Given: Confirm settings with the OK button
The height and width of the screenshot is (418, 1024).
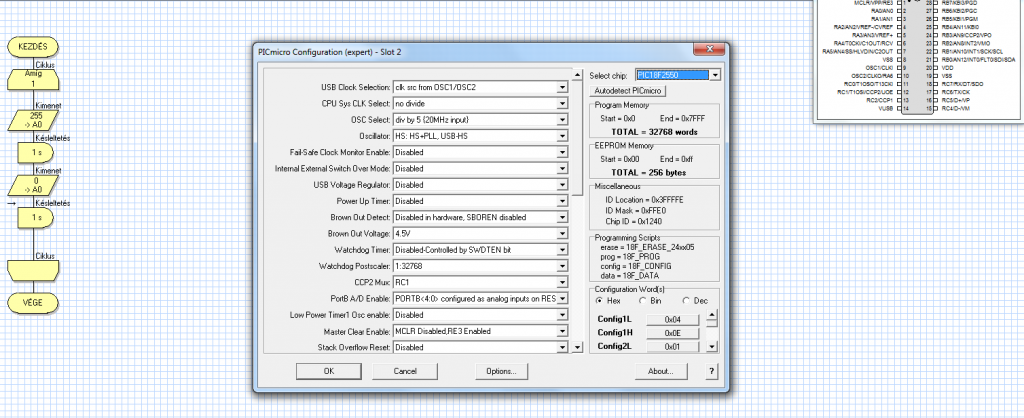Looking at the screenshot, I should 328,371.
